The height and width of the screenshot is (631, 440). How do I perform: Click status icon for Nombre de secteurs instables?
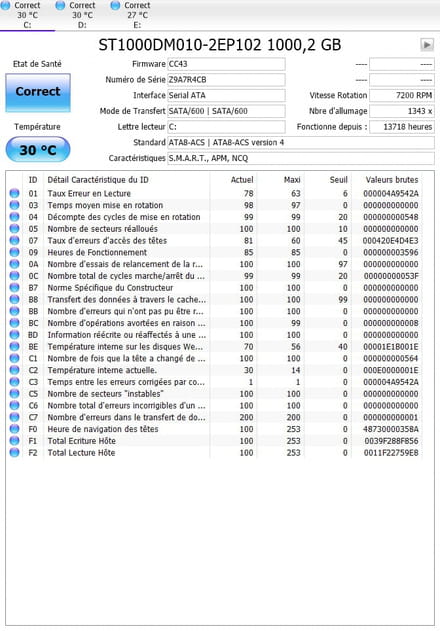14,394
